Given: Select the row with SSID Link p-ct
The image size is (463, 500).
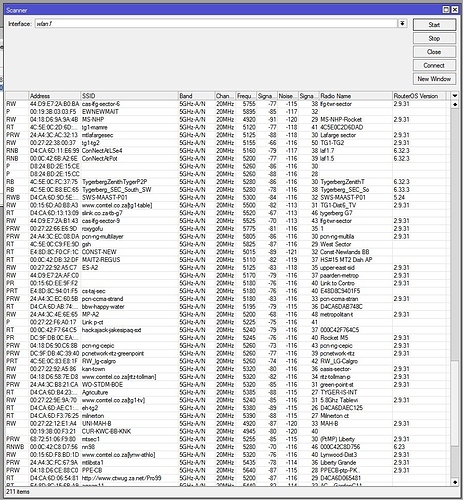Looking at the screenshot, I should point(227,322).
